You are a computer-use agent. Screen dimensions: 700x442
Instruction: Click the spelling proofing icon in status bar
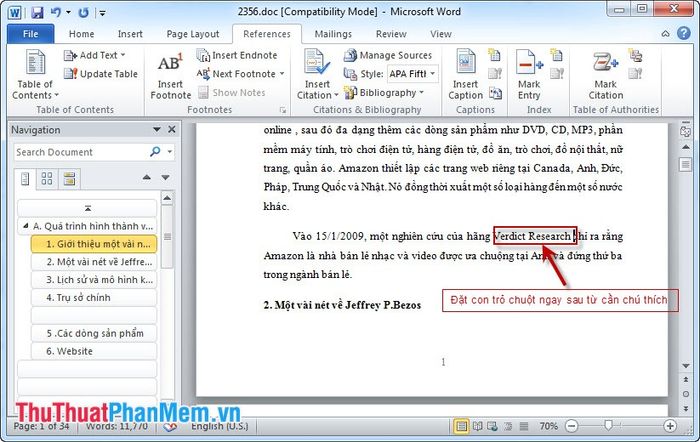pyautogui.click(x=170, y=426)
